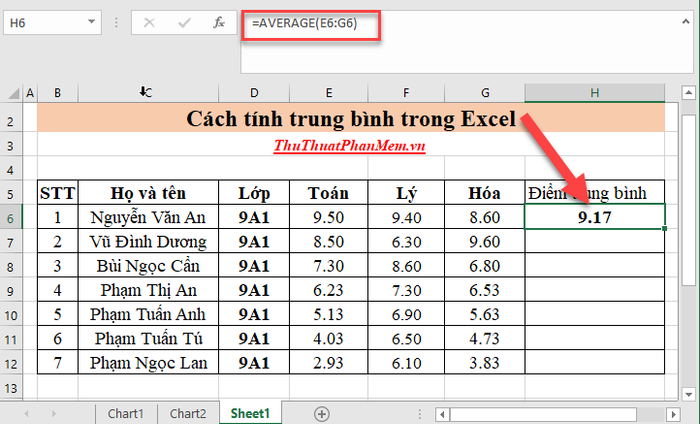This screenshot has height=424, width=700.
Task: Click Toán score 2.93
Action: pyautogui.click(x=329, y=362)
